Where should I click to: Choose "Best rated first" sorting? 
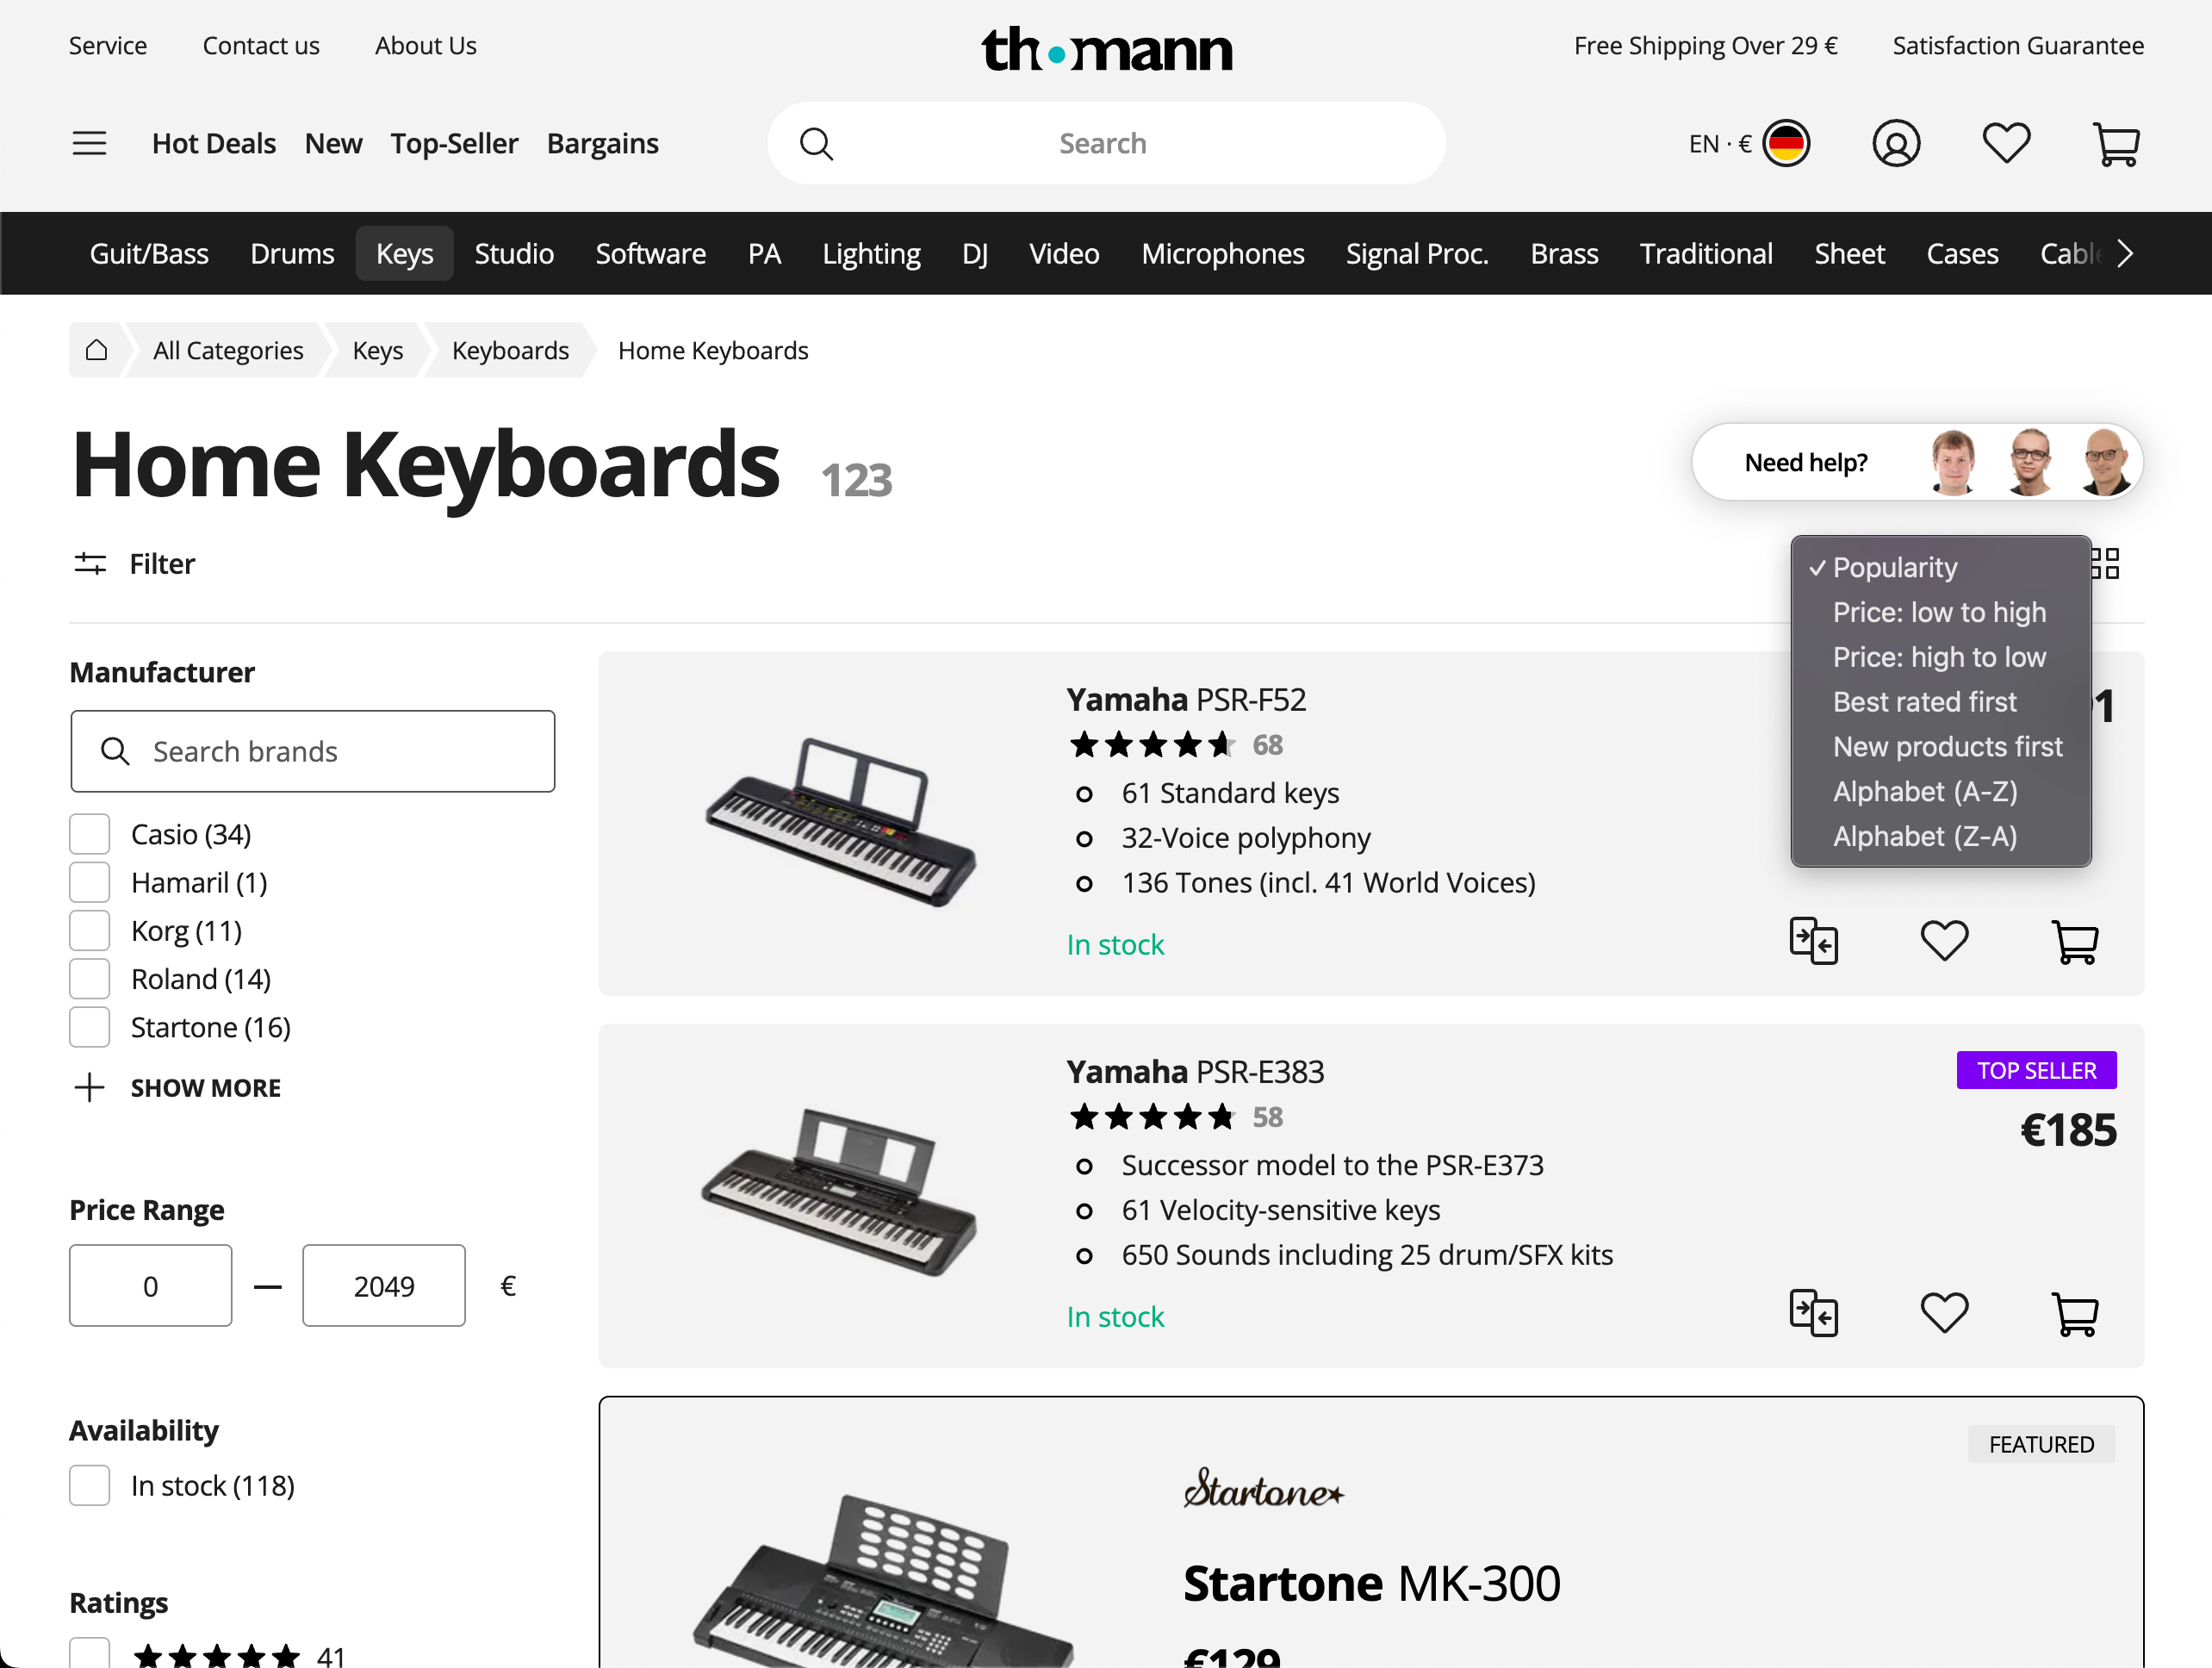point(1924,702)
